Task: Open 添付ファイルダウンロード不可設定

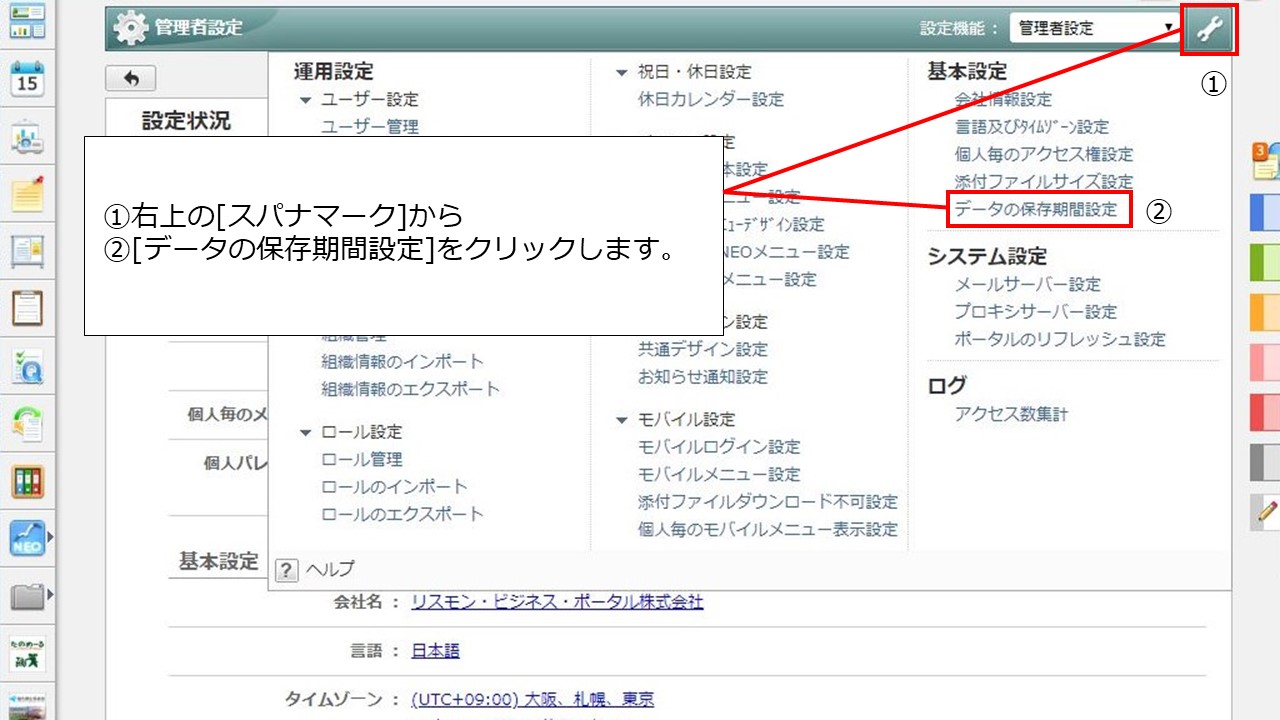Action: click(x=768, y=502)
